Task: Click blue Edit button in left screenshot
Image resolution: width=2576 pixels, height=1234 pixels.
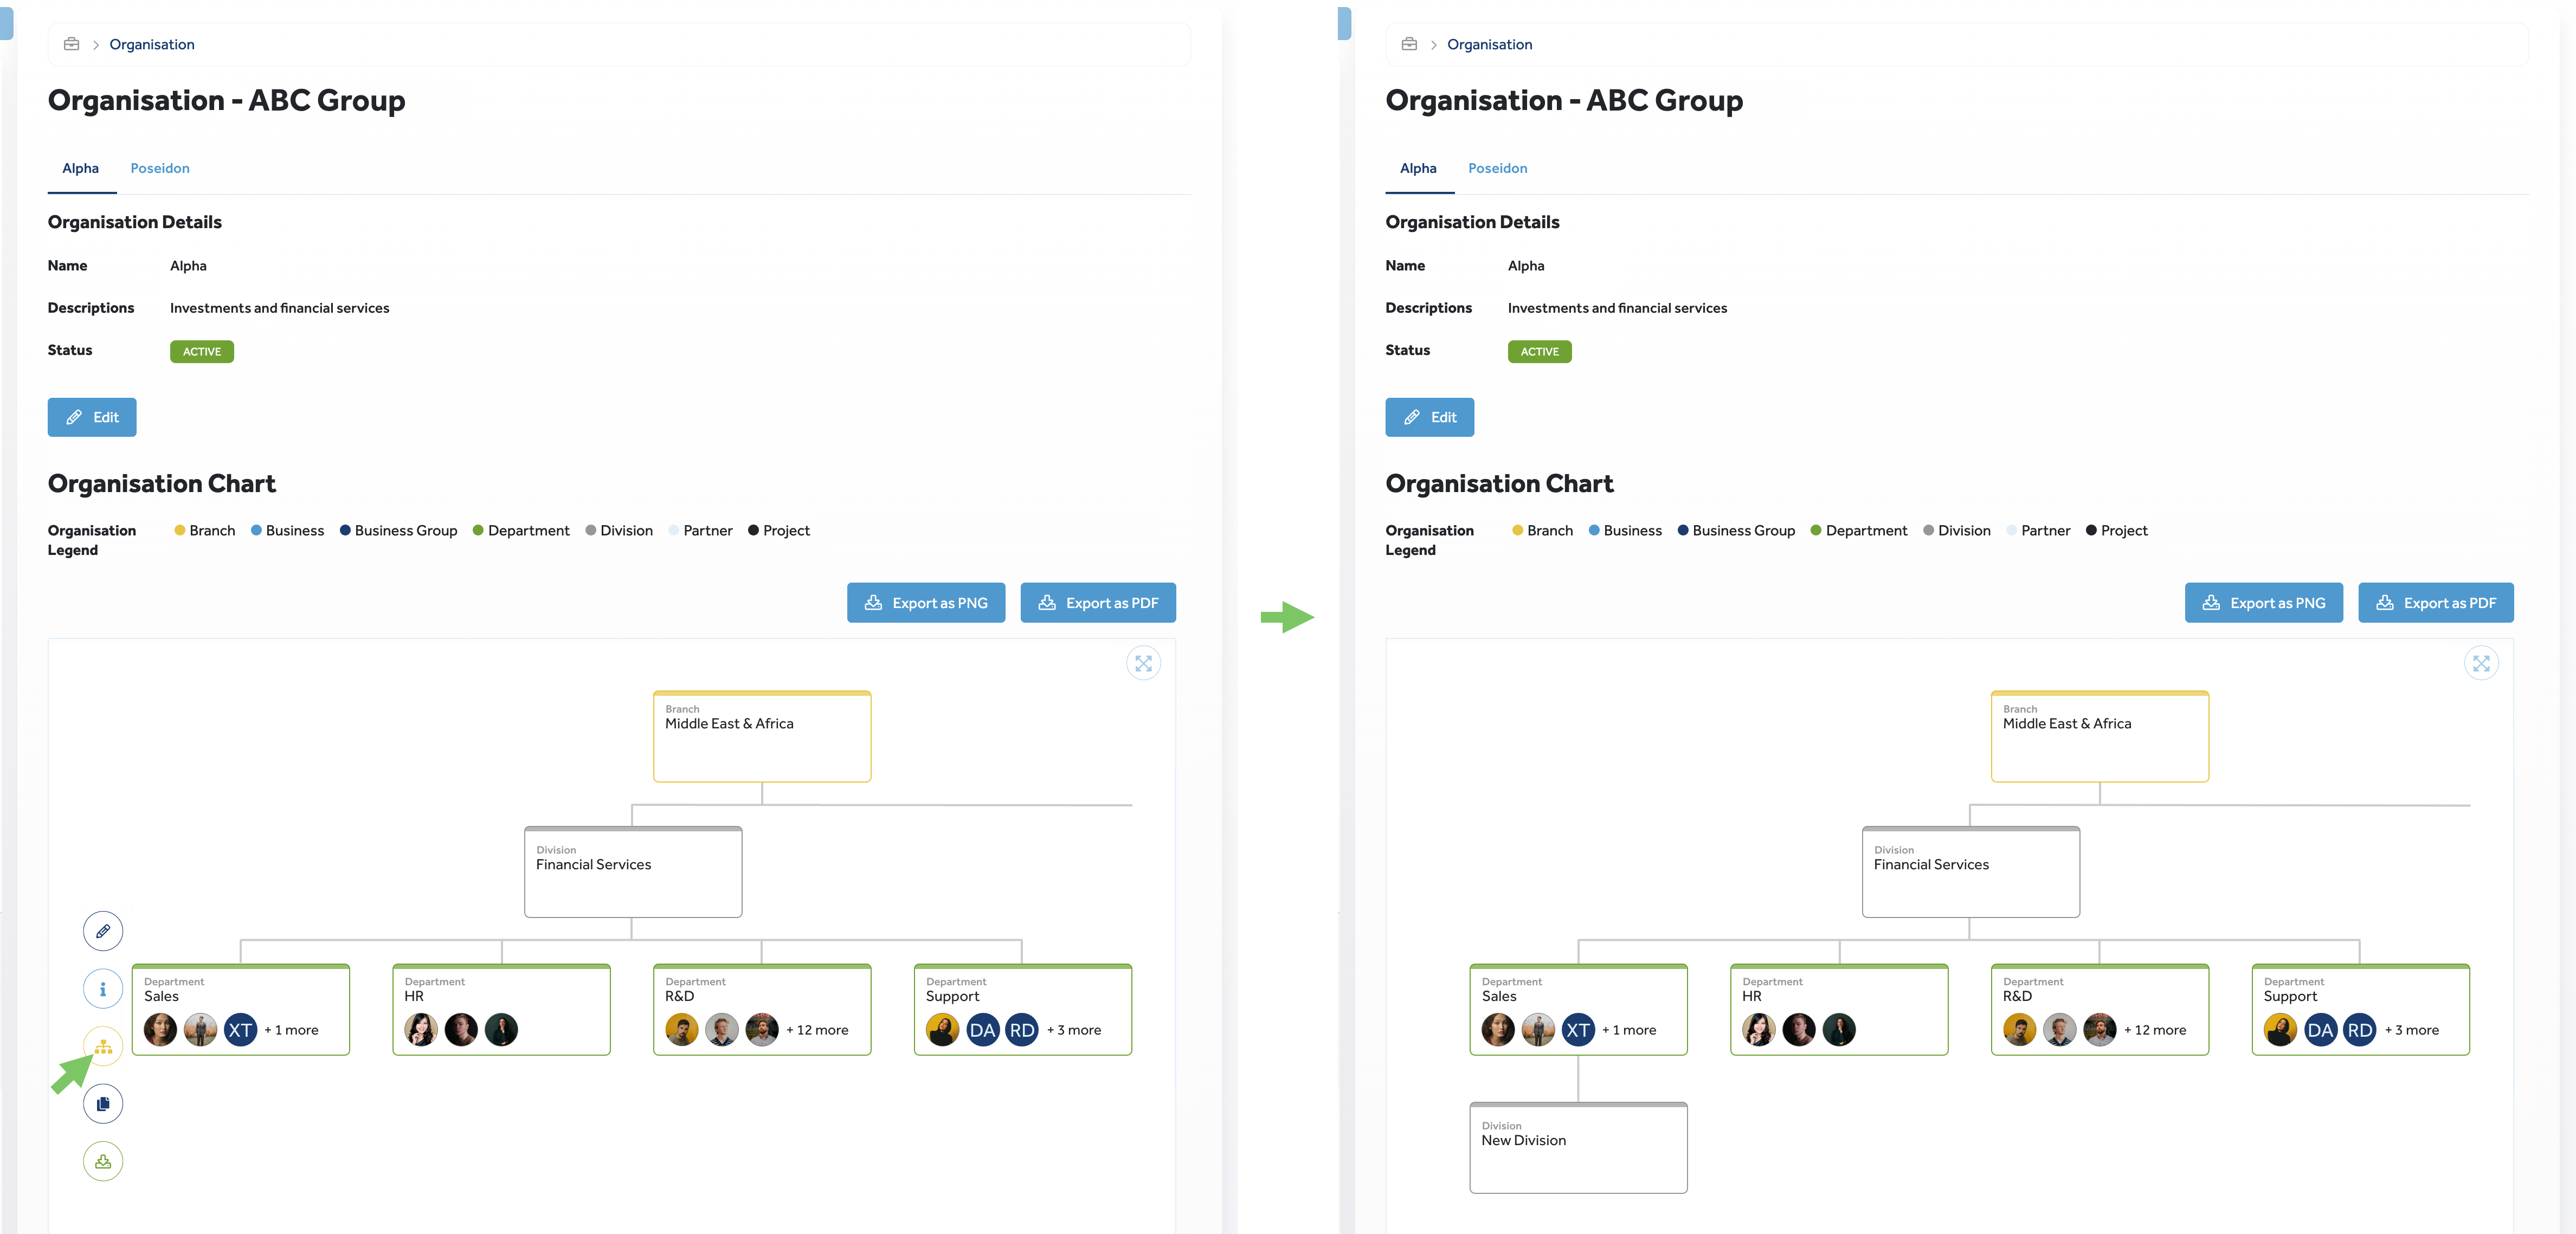Action: [x=92, y=417]
